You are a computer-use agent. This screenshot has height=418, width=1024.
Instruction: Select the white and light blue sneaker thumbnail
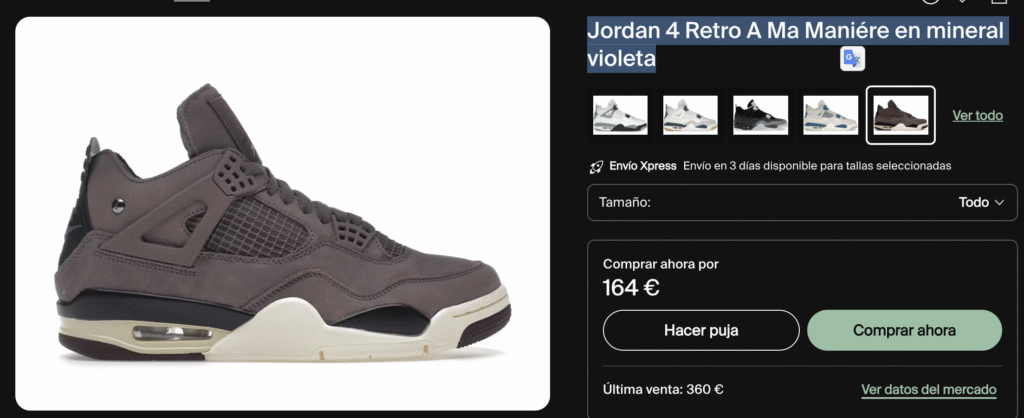[831, 115]
